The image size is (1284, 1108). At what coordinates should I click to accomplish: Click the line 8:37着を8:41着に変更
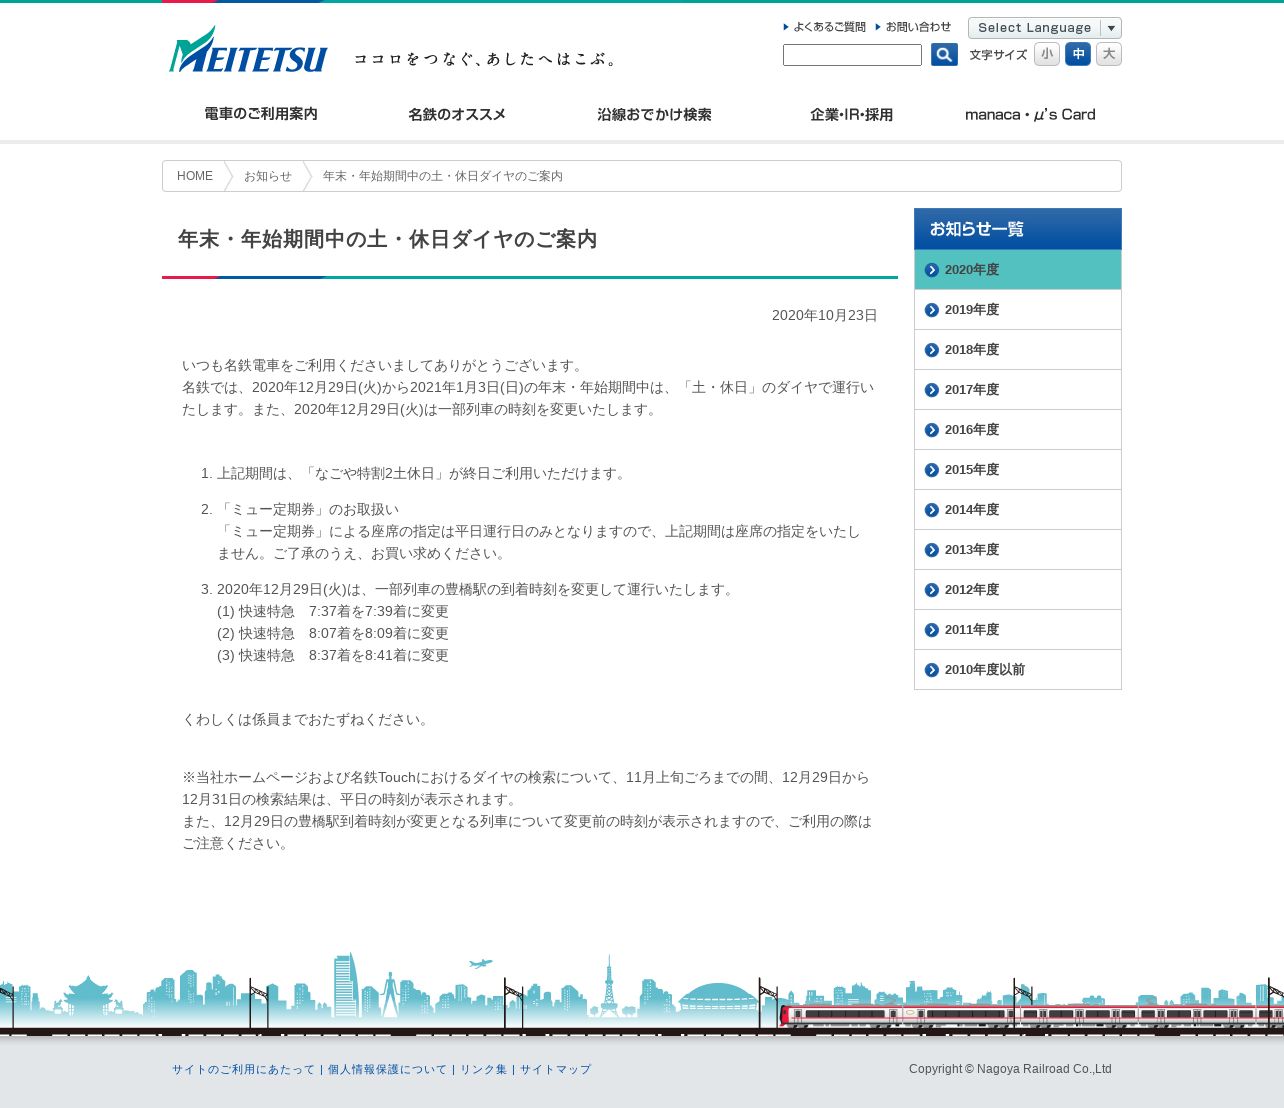coord(379,655)
